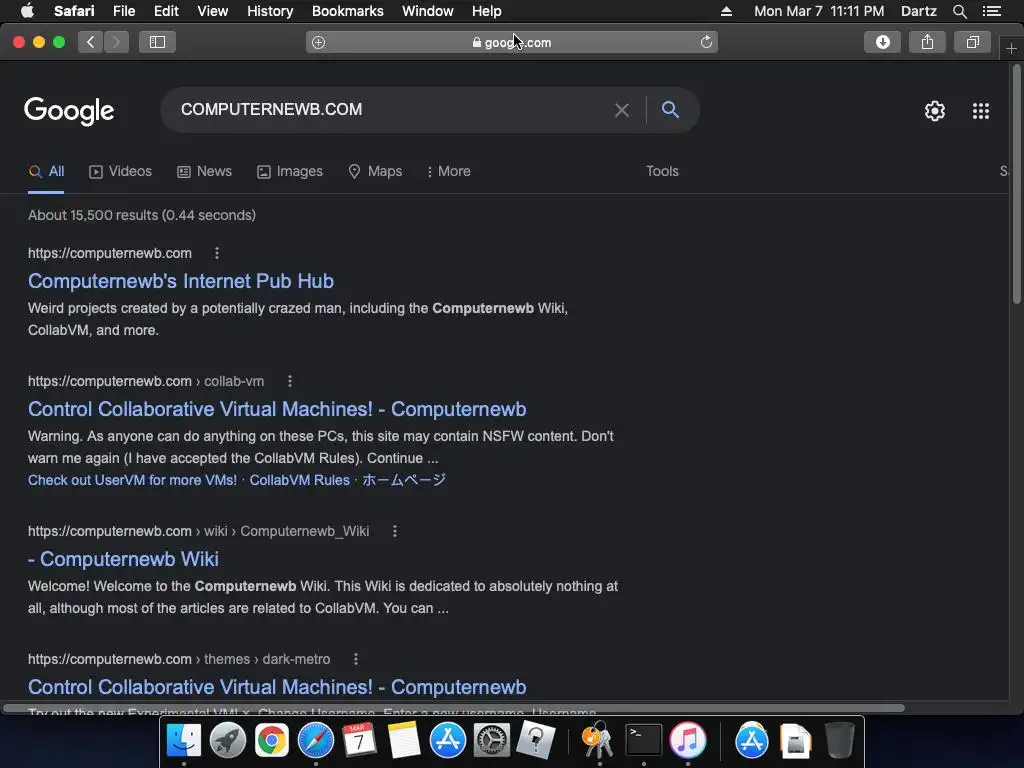Show the Safari sidebar
The image size is (1024, 768).
click(157, 42)
